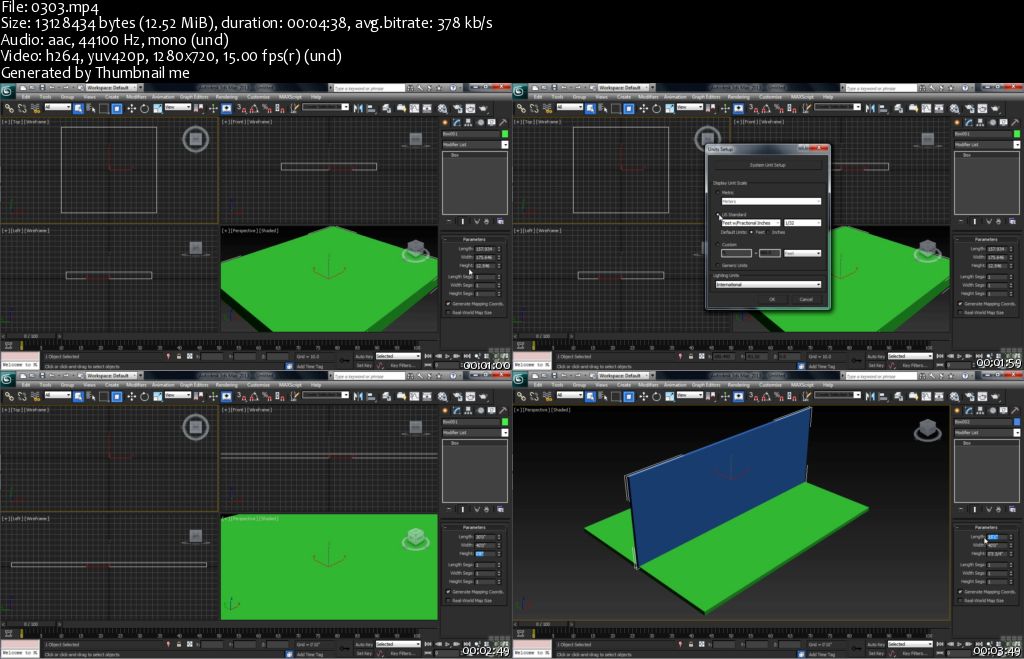Image resolution: width=1024 pixels, height=659 pixels.
Task: Open International lighting units dropdown
Action: [x=768, y=285]
